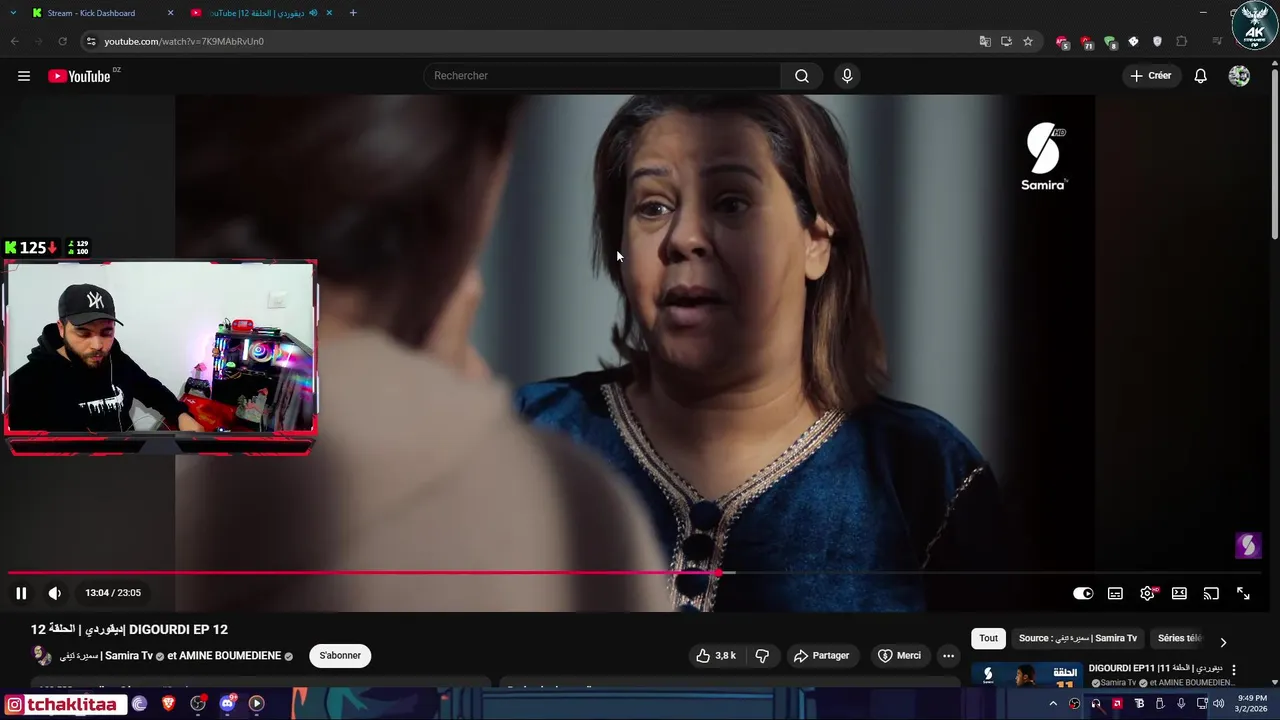The image size is (1280, 720).
Task: Open YouTube notifications bell
Action: pos(1201,76)
